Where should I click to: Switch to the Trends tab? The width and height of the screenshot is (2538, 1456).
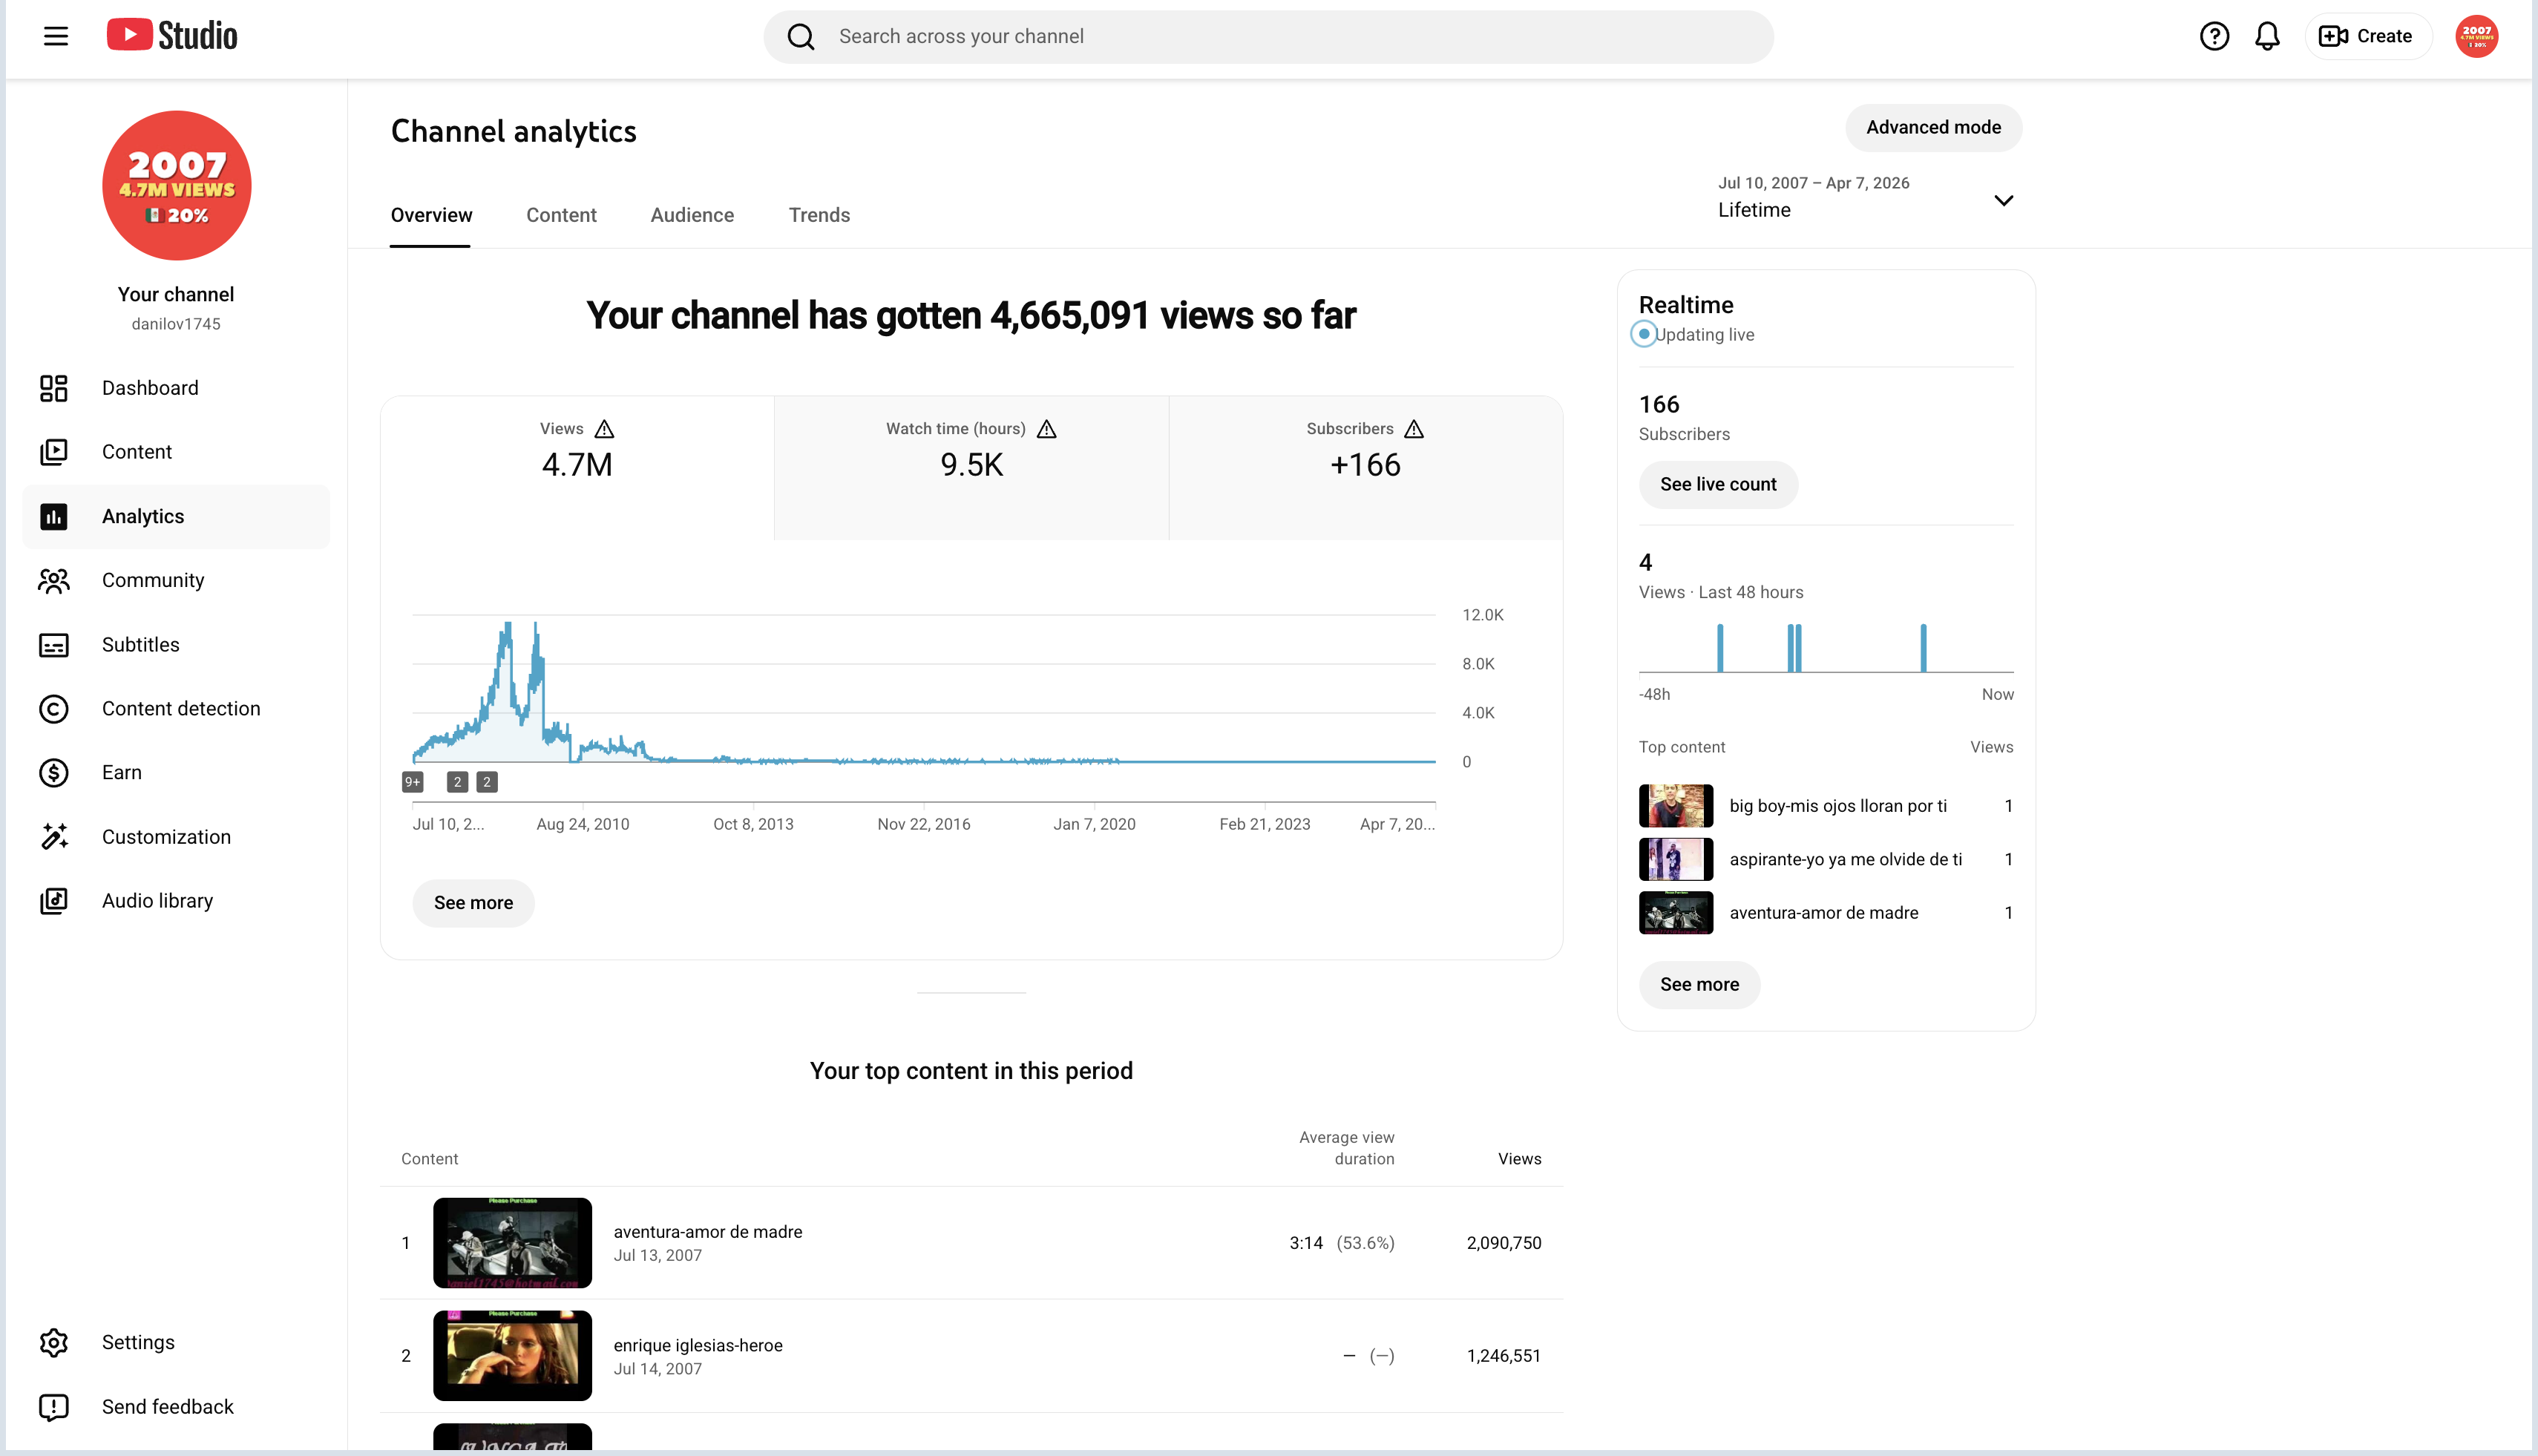click(819, 215)
